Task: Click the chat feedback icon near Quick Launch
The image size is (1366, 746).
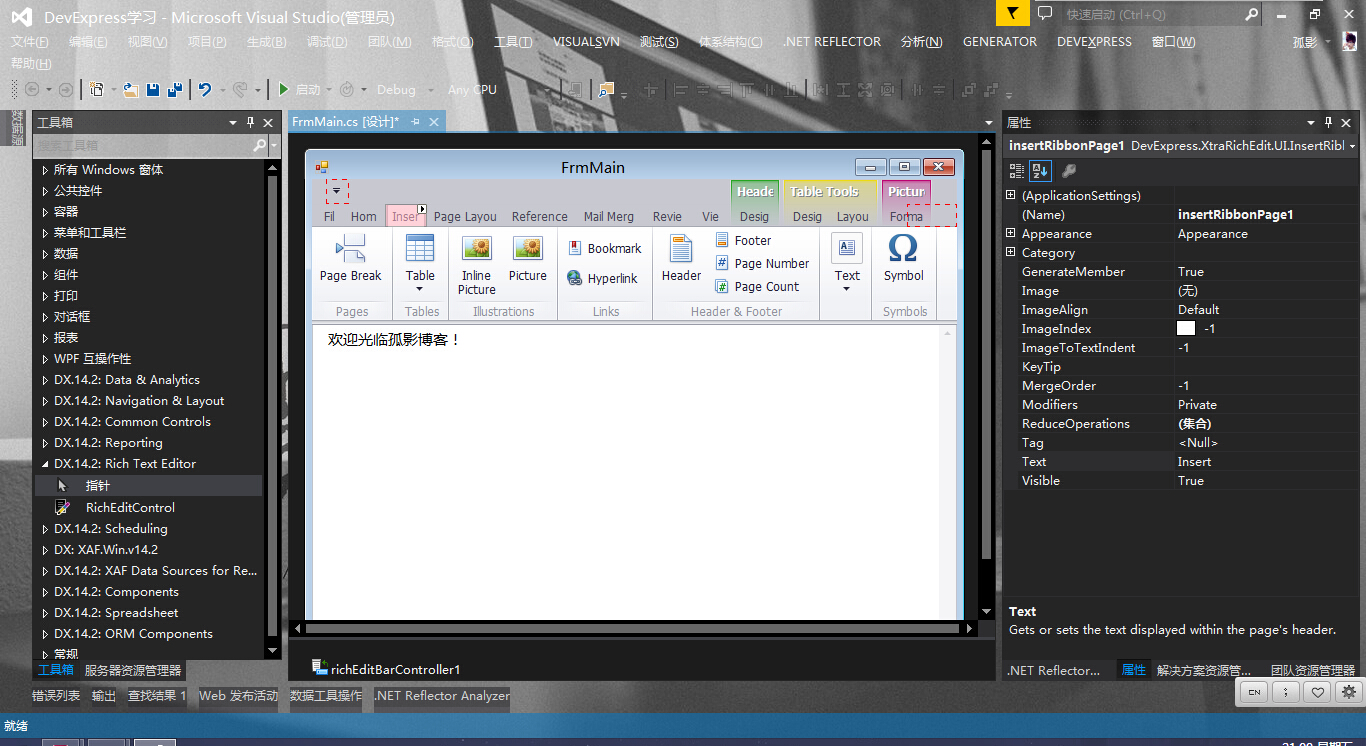Action: coord(1045,14)
